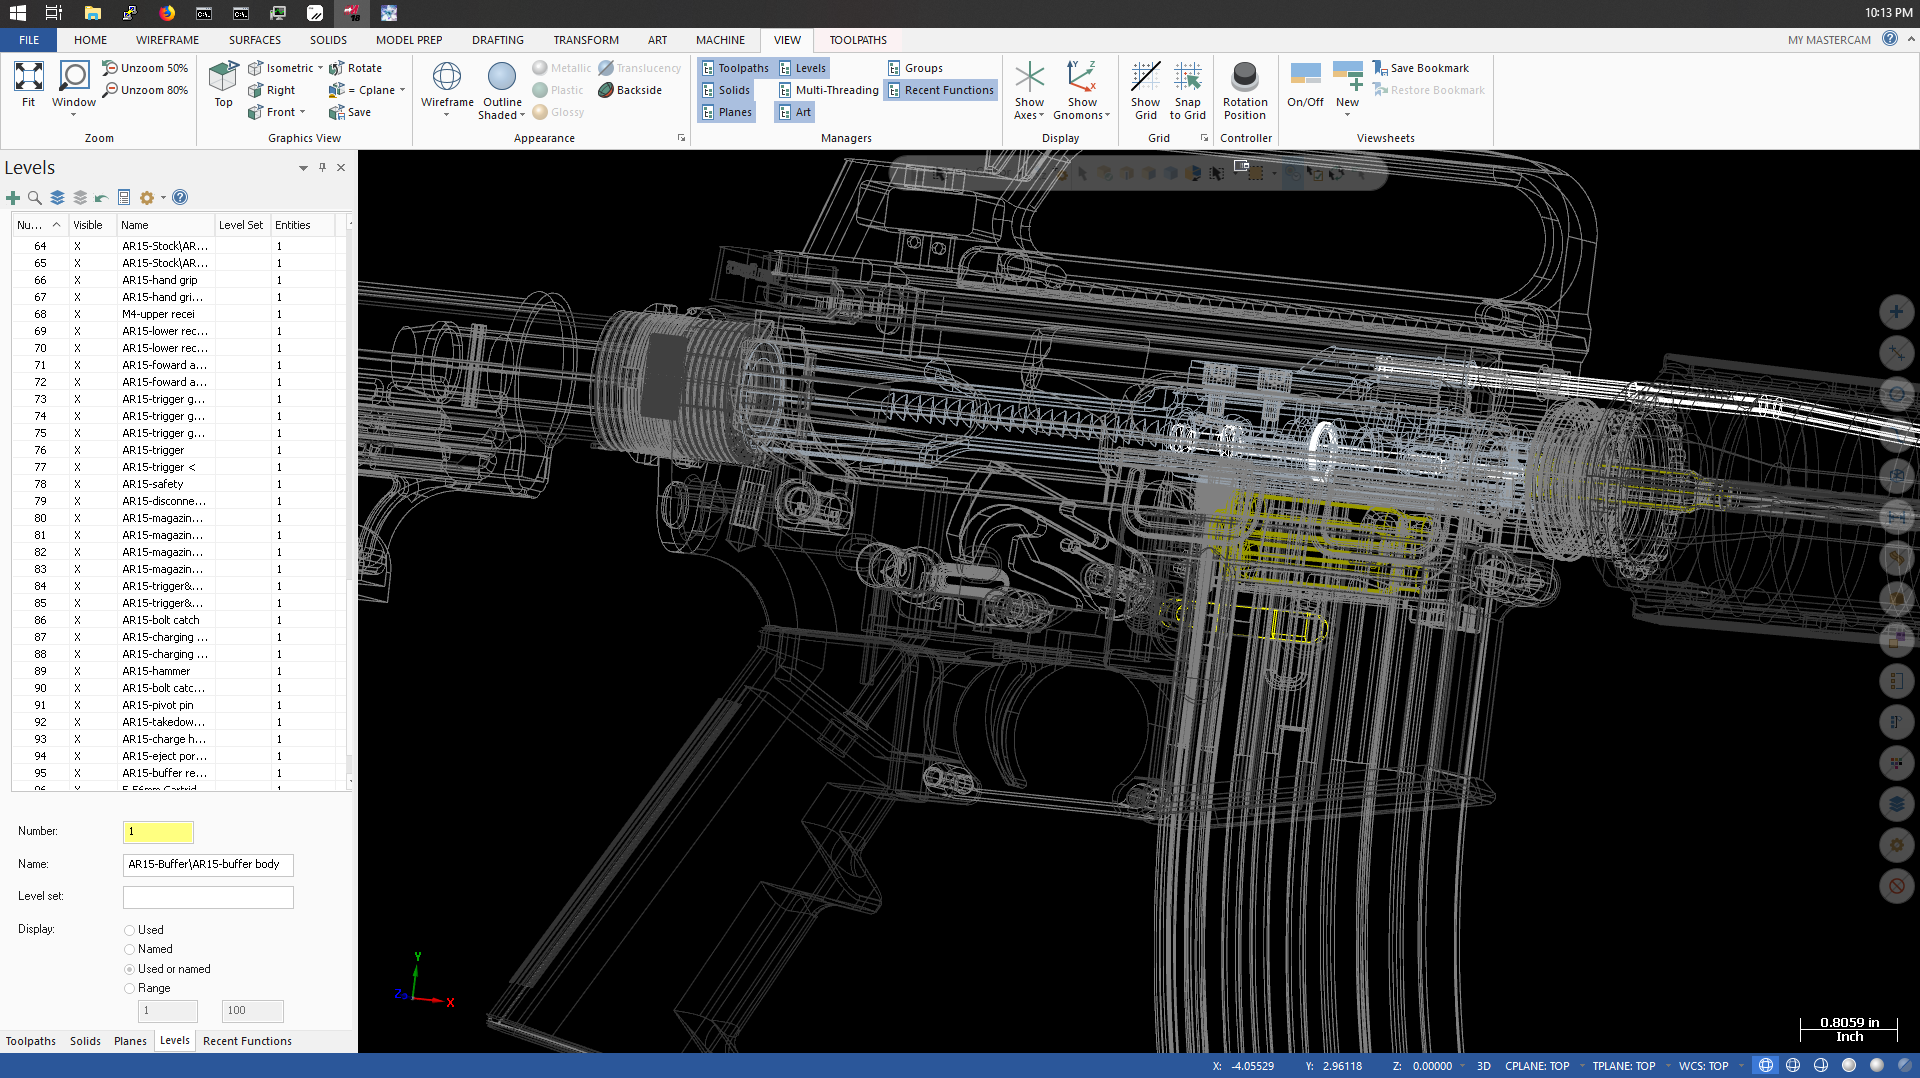Open the FILE menu
This screenshot has width=1920, height=1078.
pos(29,40)
